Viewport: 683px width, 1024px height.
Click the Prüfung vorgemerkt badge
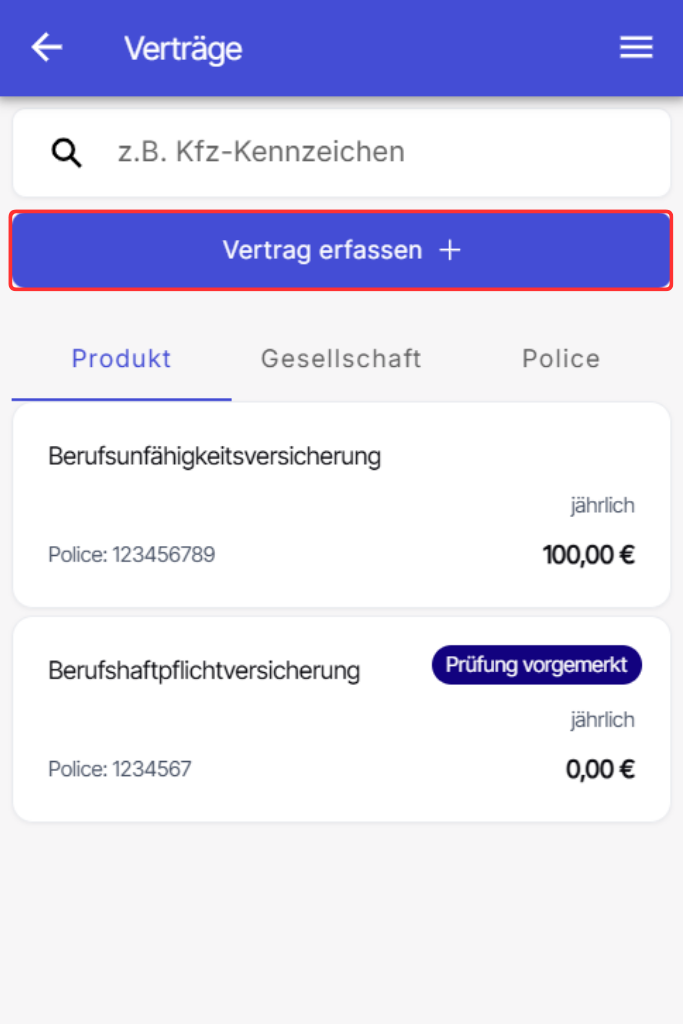(536, 665)
